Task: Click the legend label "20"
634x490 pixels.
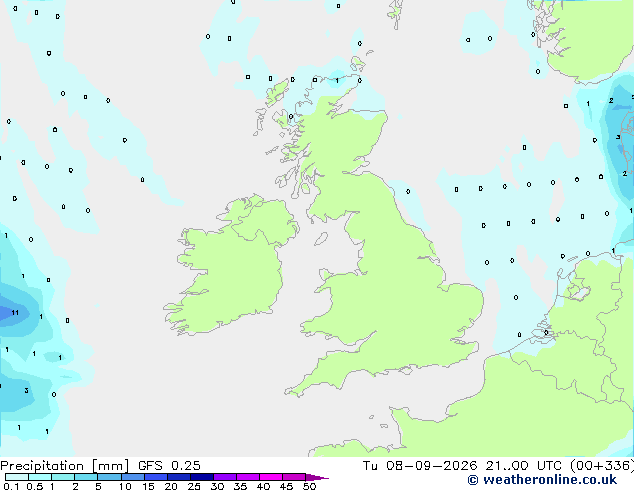Action: [x=171, y=486]
